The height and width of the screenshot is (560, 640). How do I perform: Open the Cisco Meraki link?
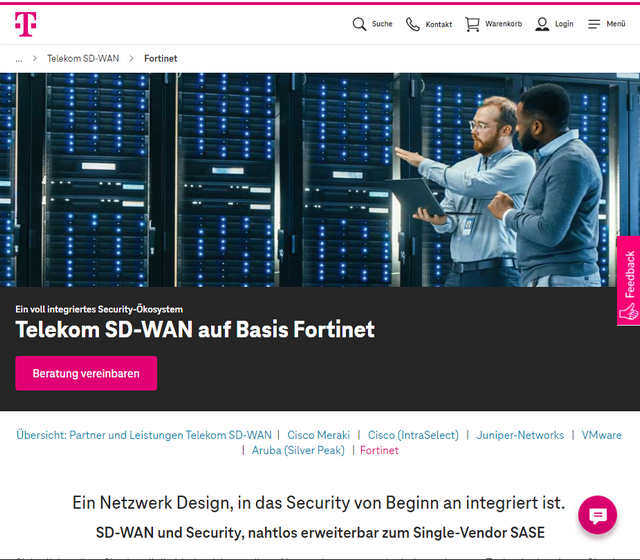[x=318, y=435]
